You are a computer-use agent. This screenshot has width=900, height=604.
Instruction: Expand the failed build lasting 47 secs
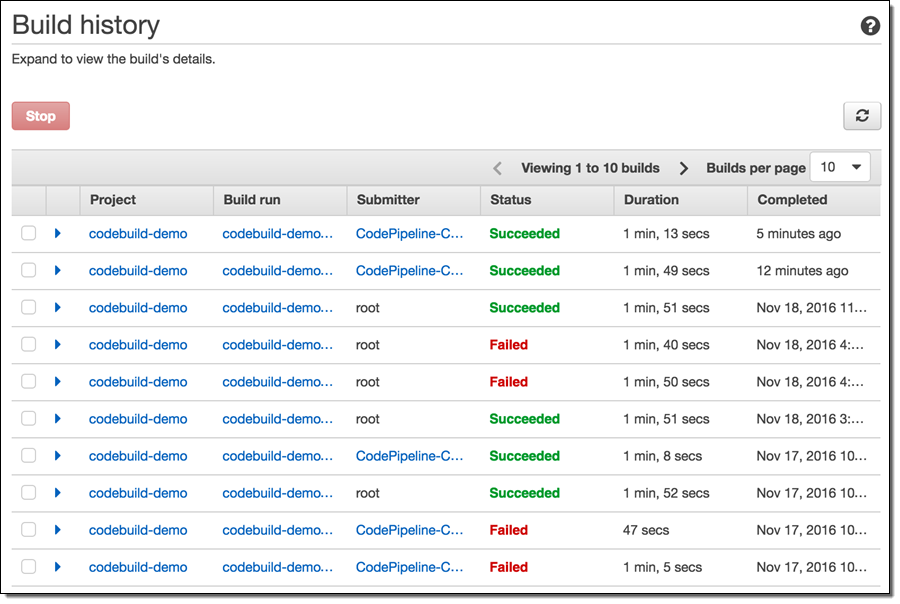[57, 529]
